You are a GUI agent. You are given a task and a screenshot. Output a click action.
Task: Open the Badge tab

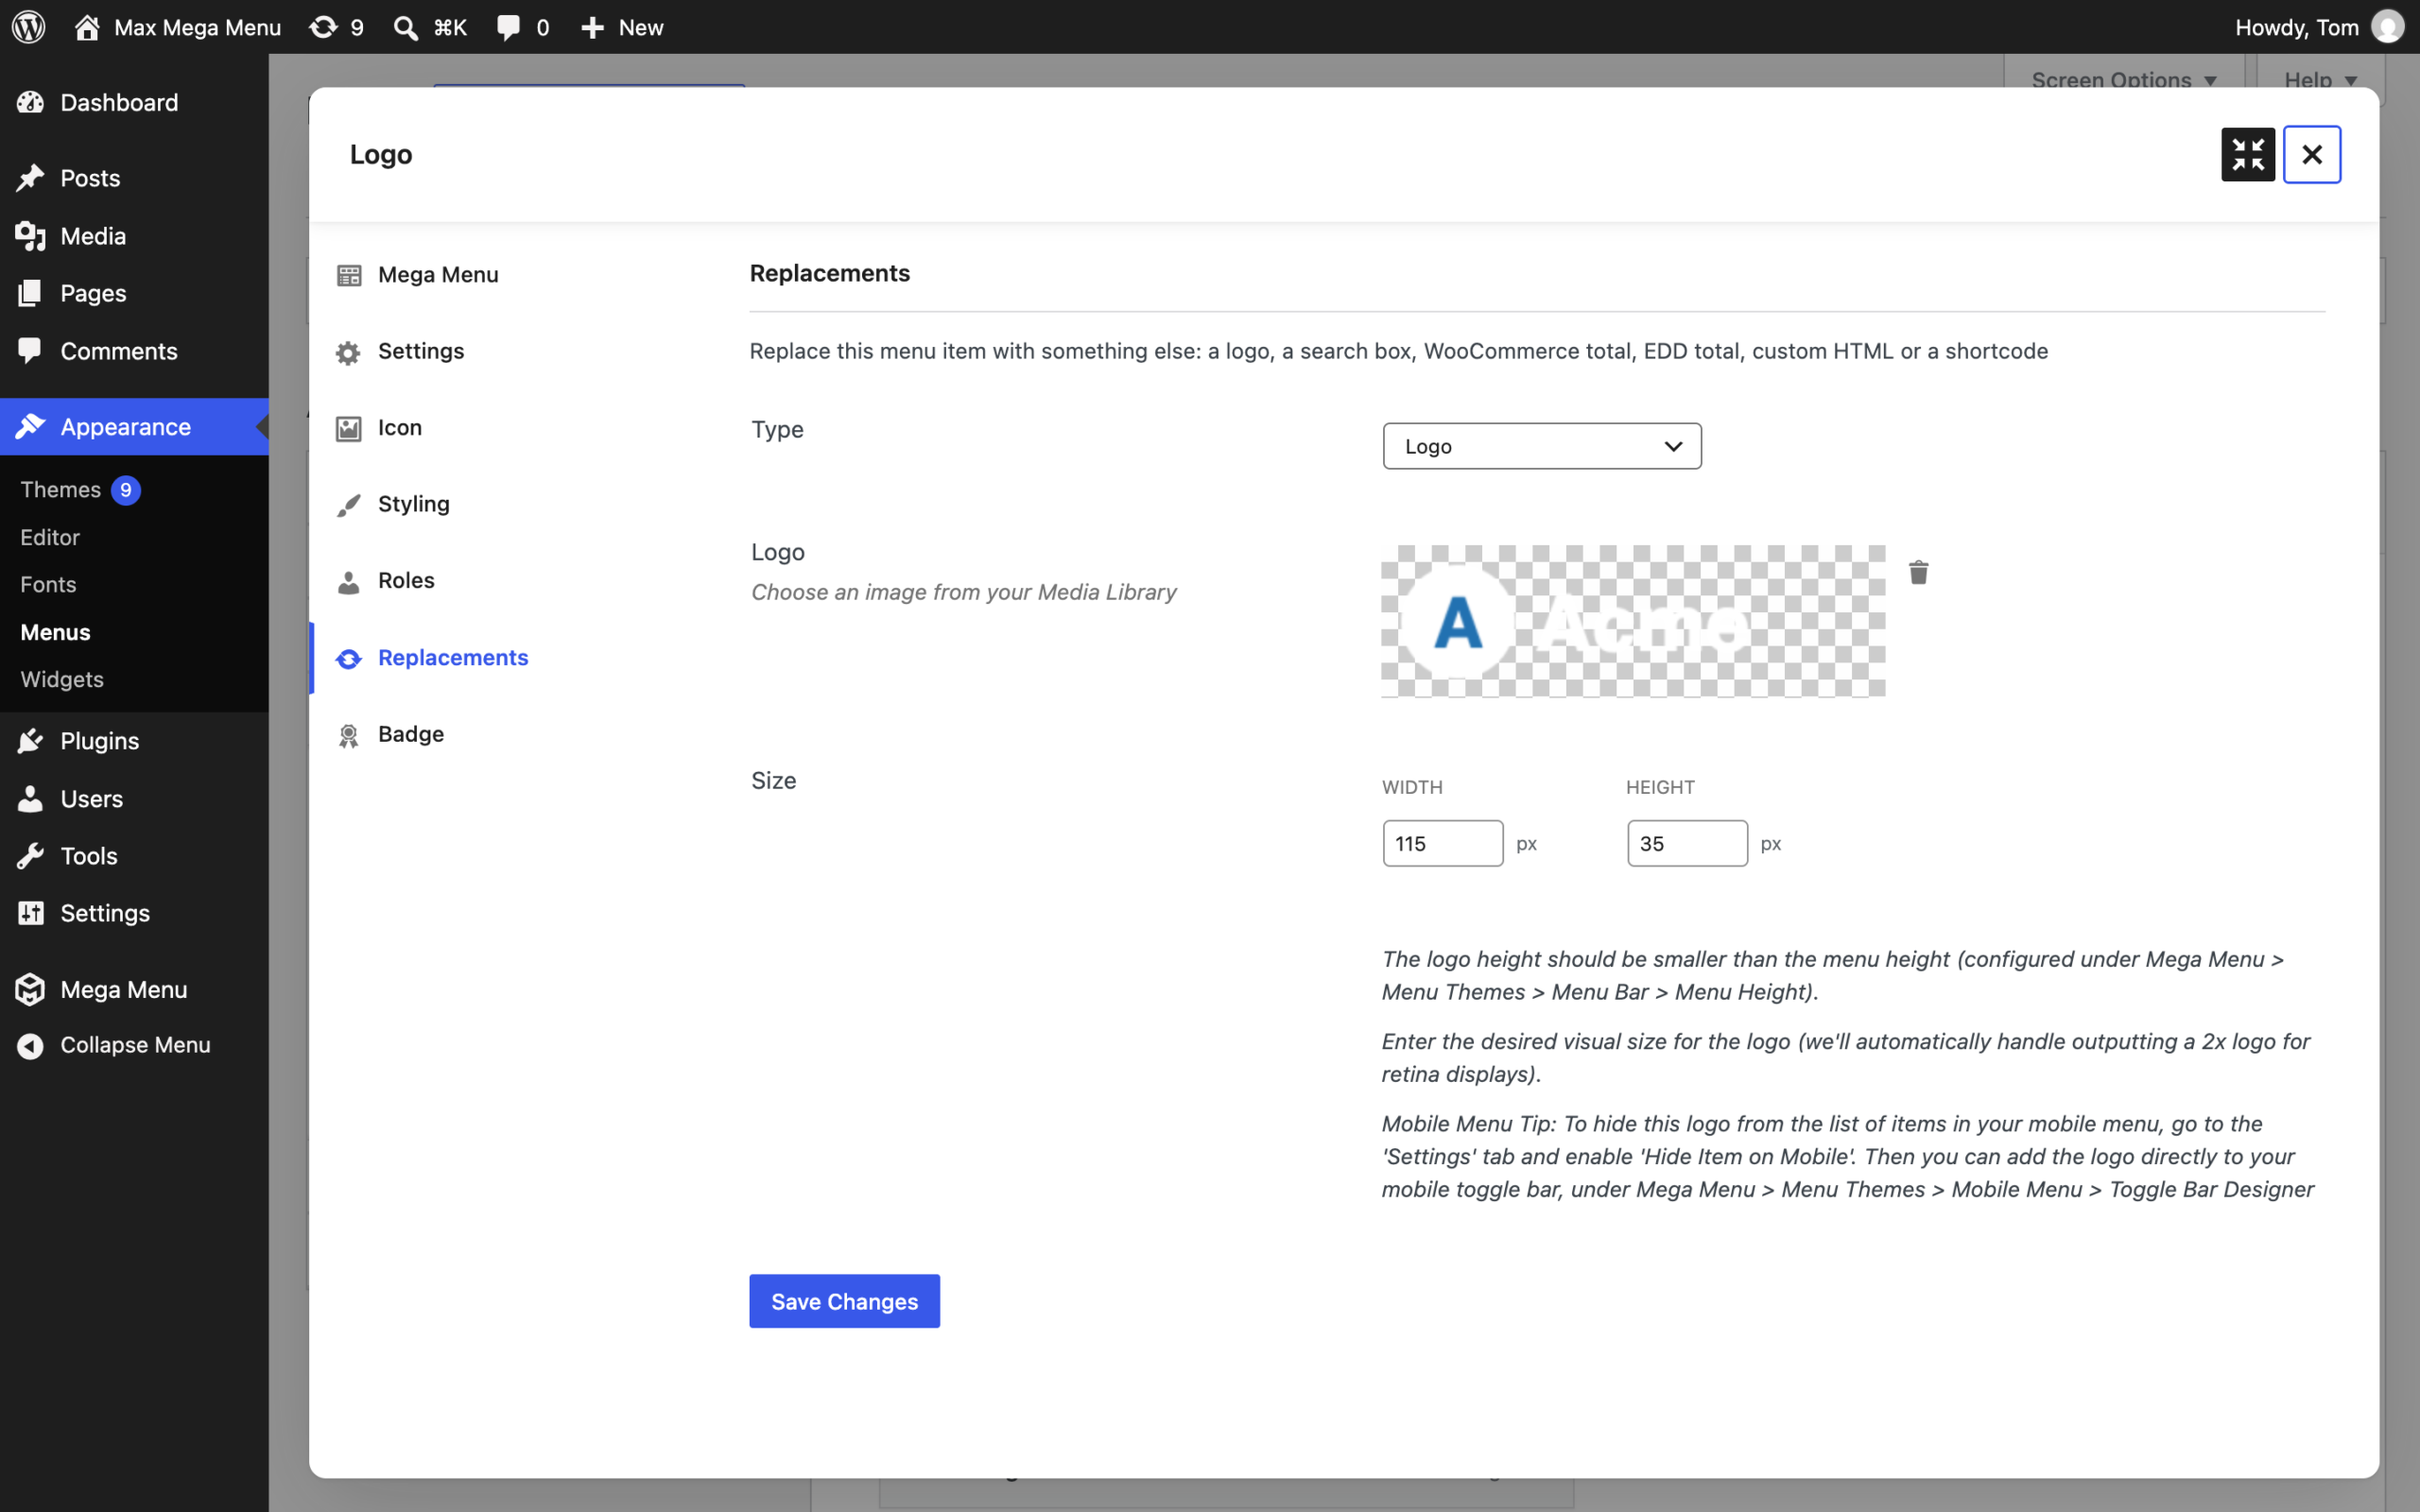click(390, 735)
